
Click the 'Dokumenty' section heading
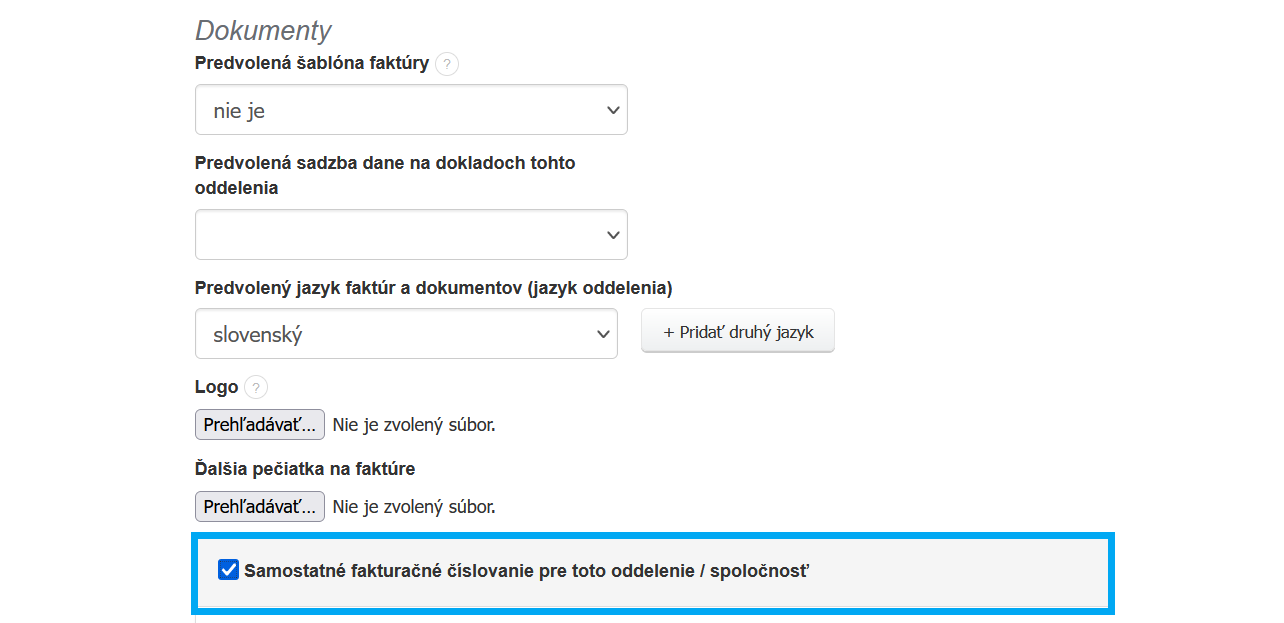click(263, 31)
